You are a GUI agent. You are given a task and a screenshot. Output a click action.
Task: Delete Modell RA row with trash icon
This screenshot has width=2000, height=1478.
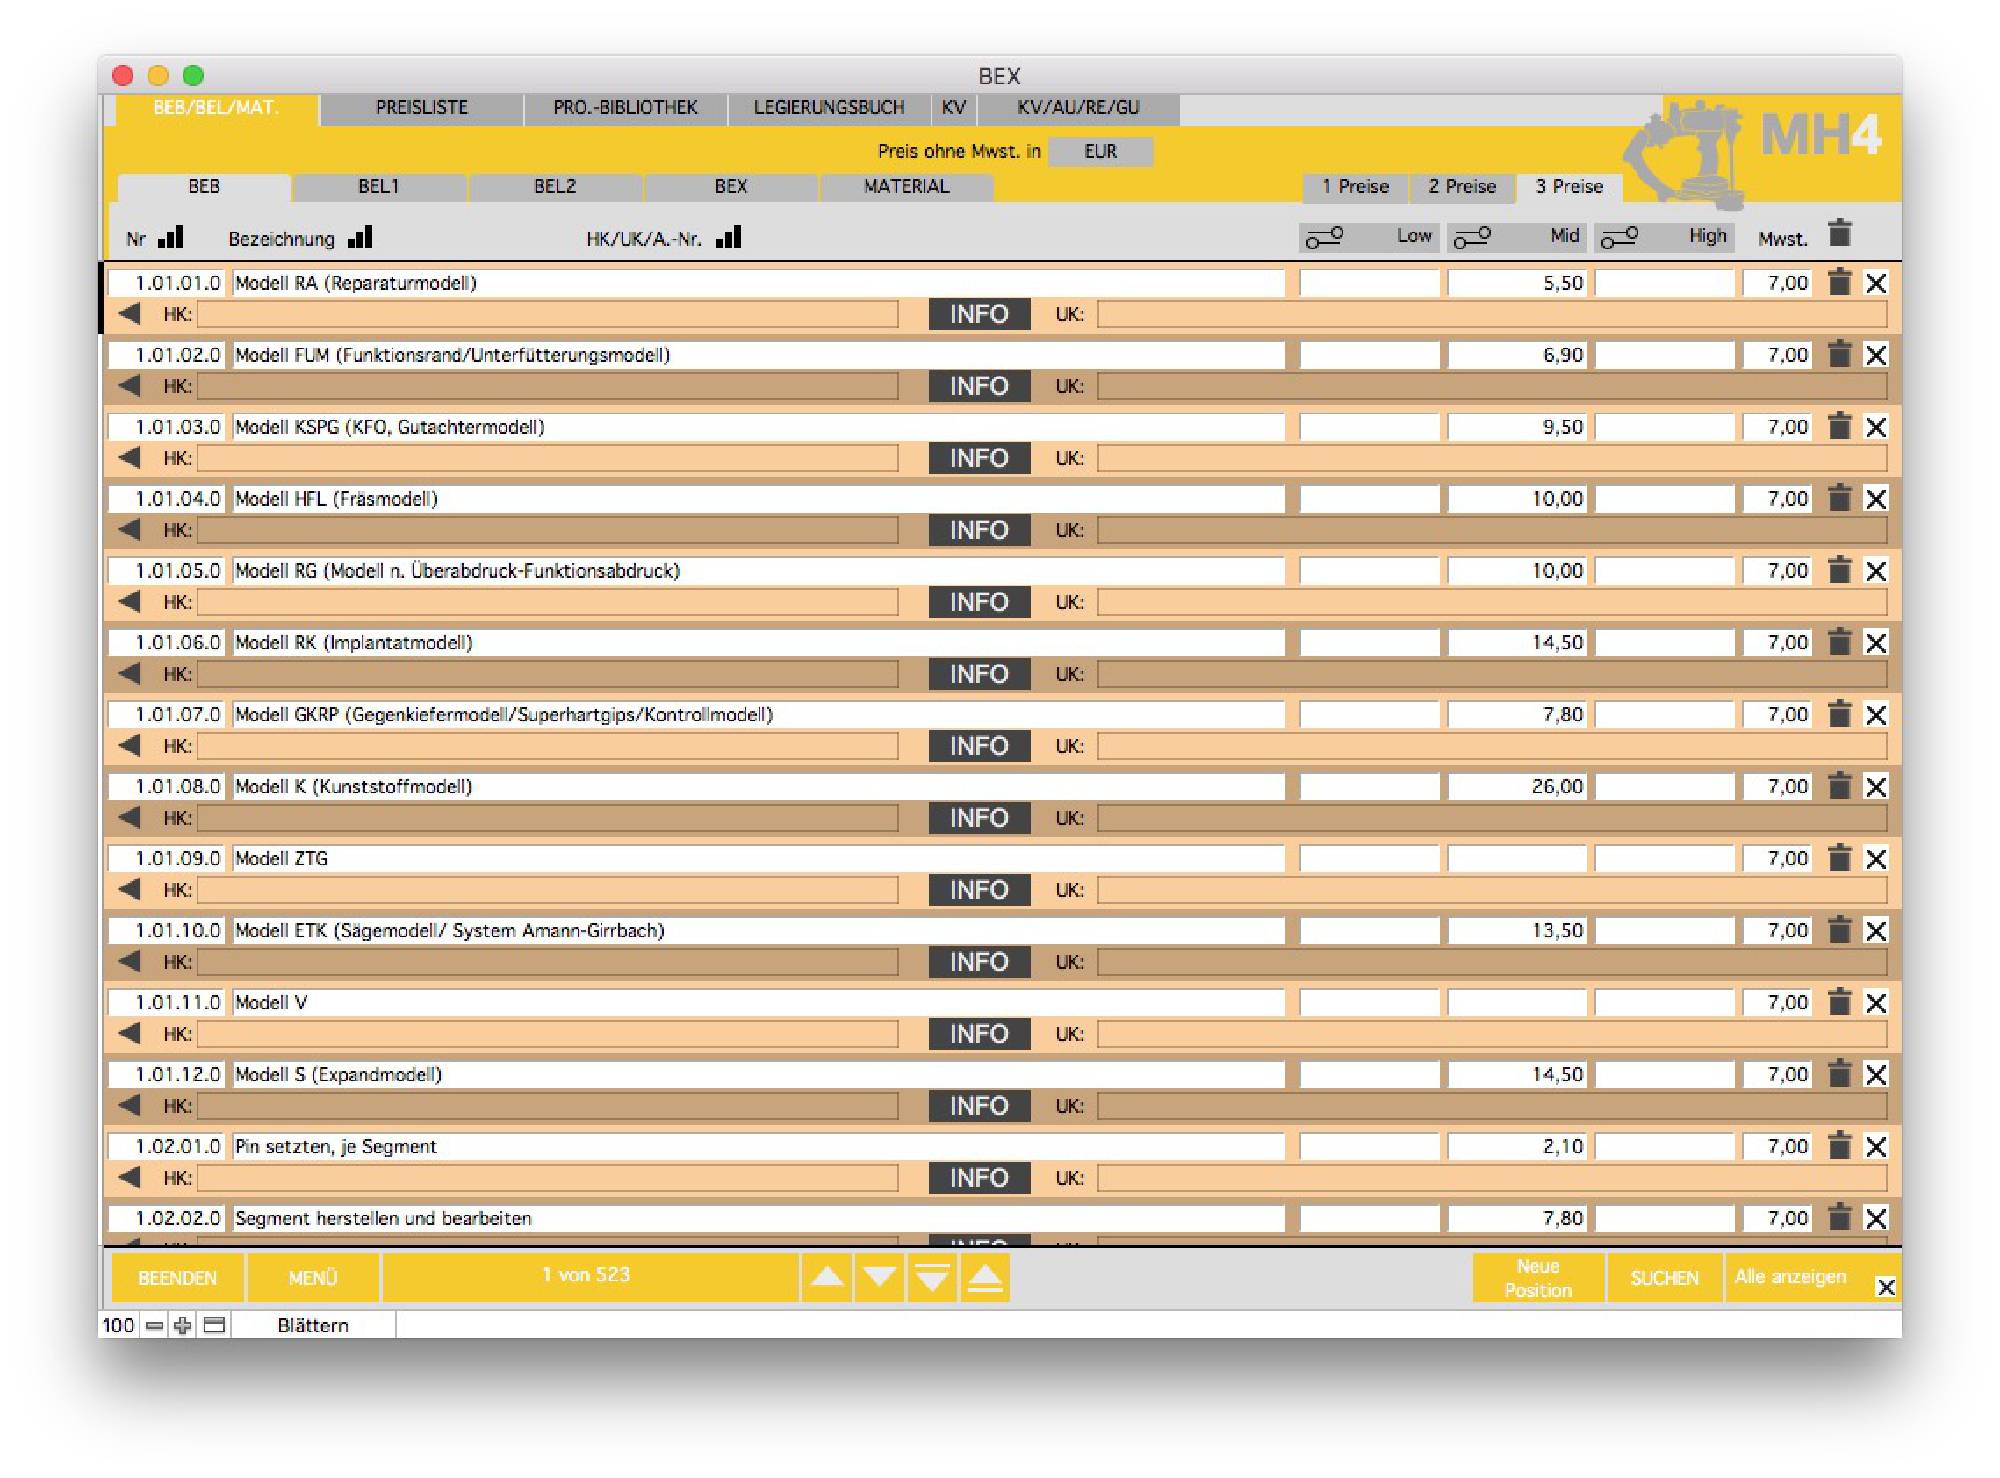click(x=1839, y=283)
